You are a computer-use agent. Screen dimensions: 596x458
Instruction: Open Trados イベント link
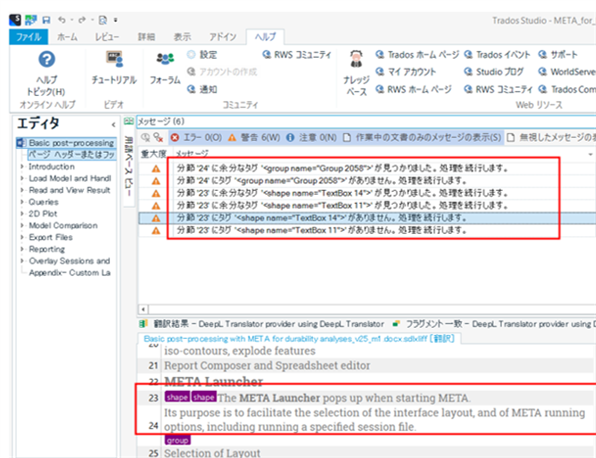point(497,55)
